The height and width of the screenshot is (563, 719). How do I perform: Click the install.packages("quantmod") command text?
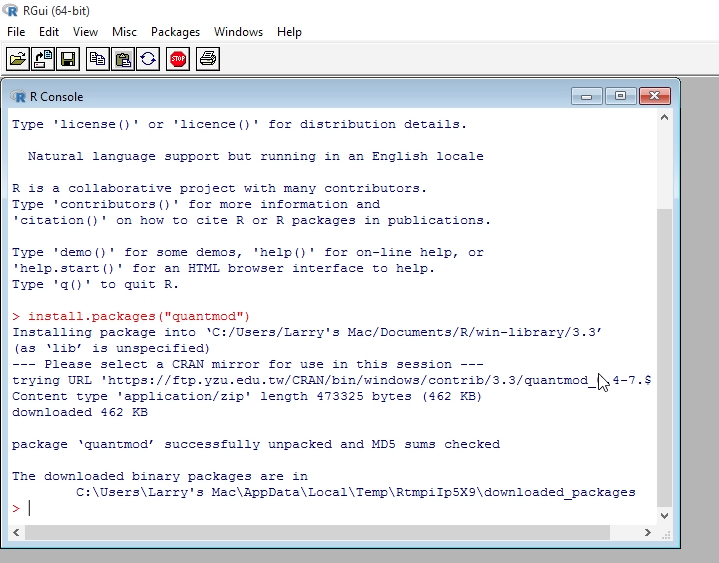coord(139,316)
